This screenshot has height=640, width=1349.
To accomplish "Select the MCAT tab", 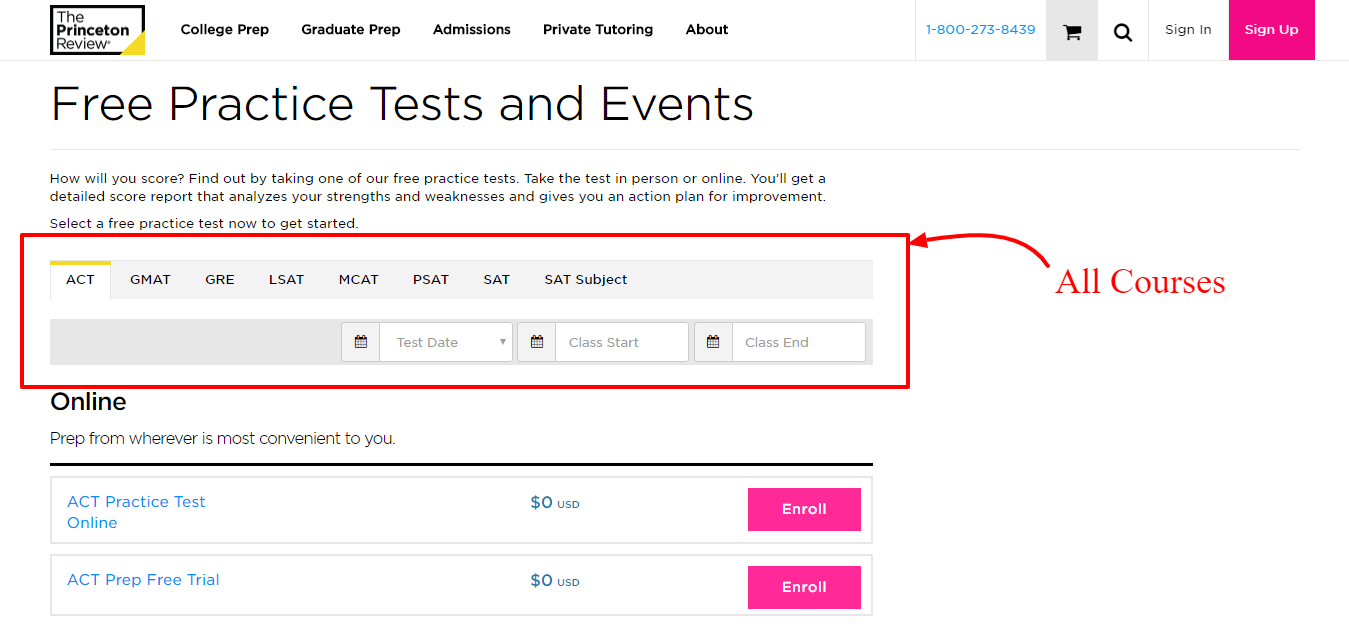I will pyautogui.click(x=358, y=280).
